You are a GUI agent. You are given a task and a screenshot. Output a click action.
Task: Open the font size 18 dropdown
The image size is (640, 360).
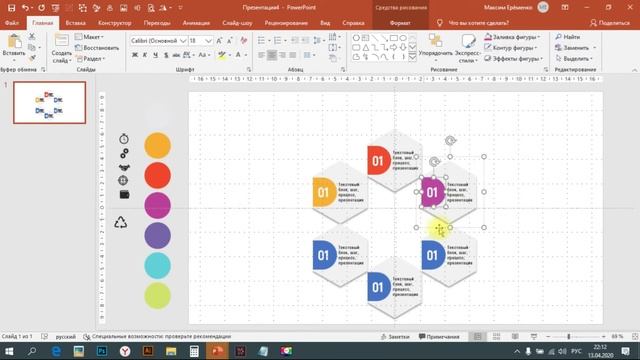tap(209, 41)
